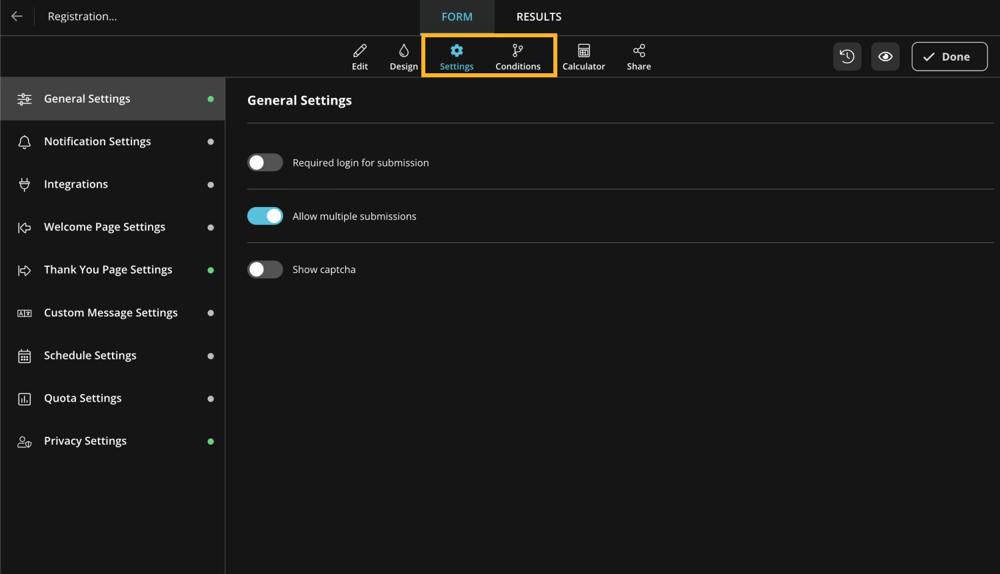
Task: Click the Done button
Action: (x=949, y=57)
